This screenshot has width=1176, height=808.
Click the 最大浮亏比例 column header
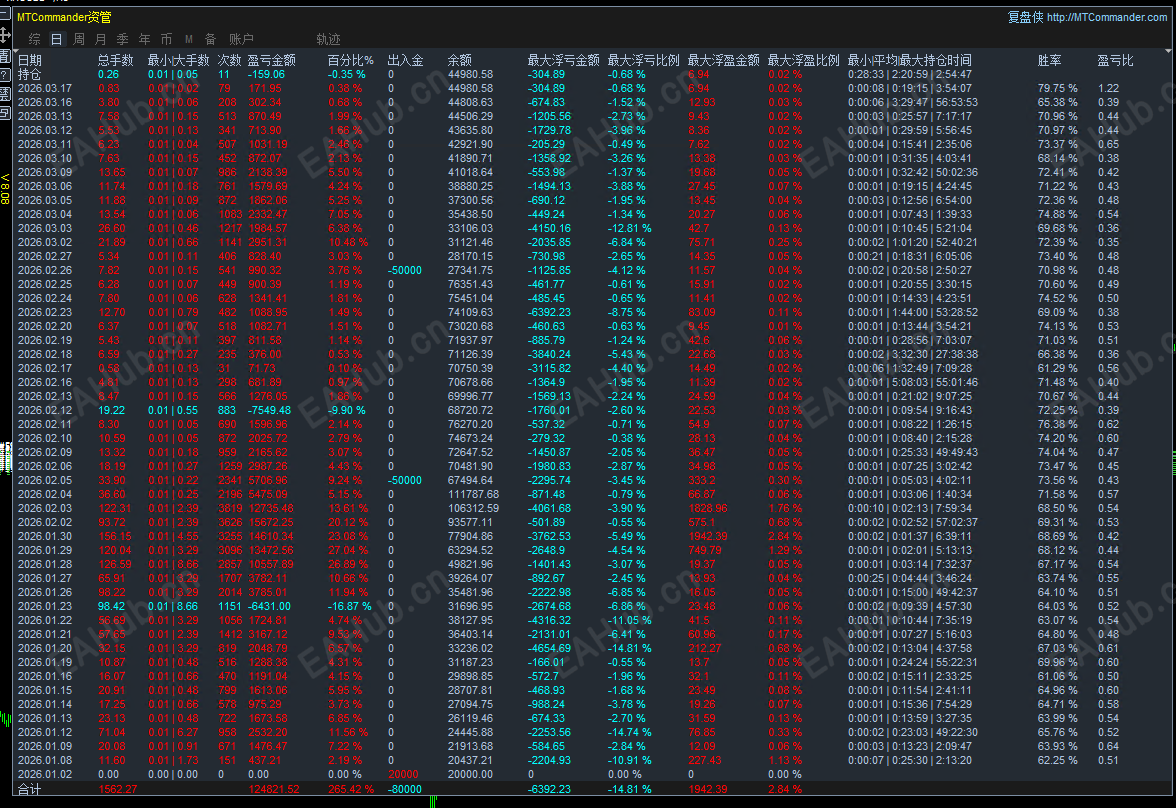(x=644, y=60)
